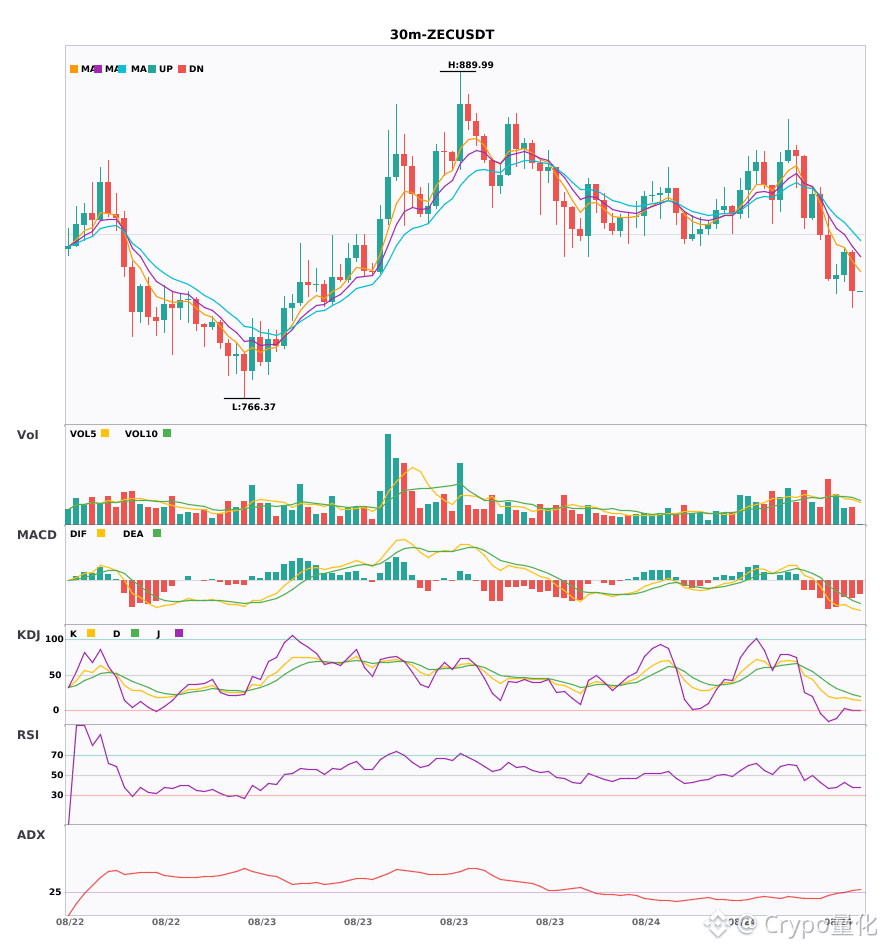This screenshot has height=950, width=885.
Task: Click the H:889.99 high price label
Action: (x=471, y=65)
